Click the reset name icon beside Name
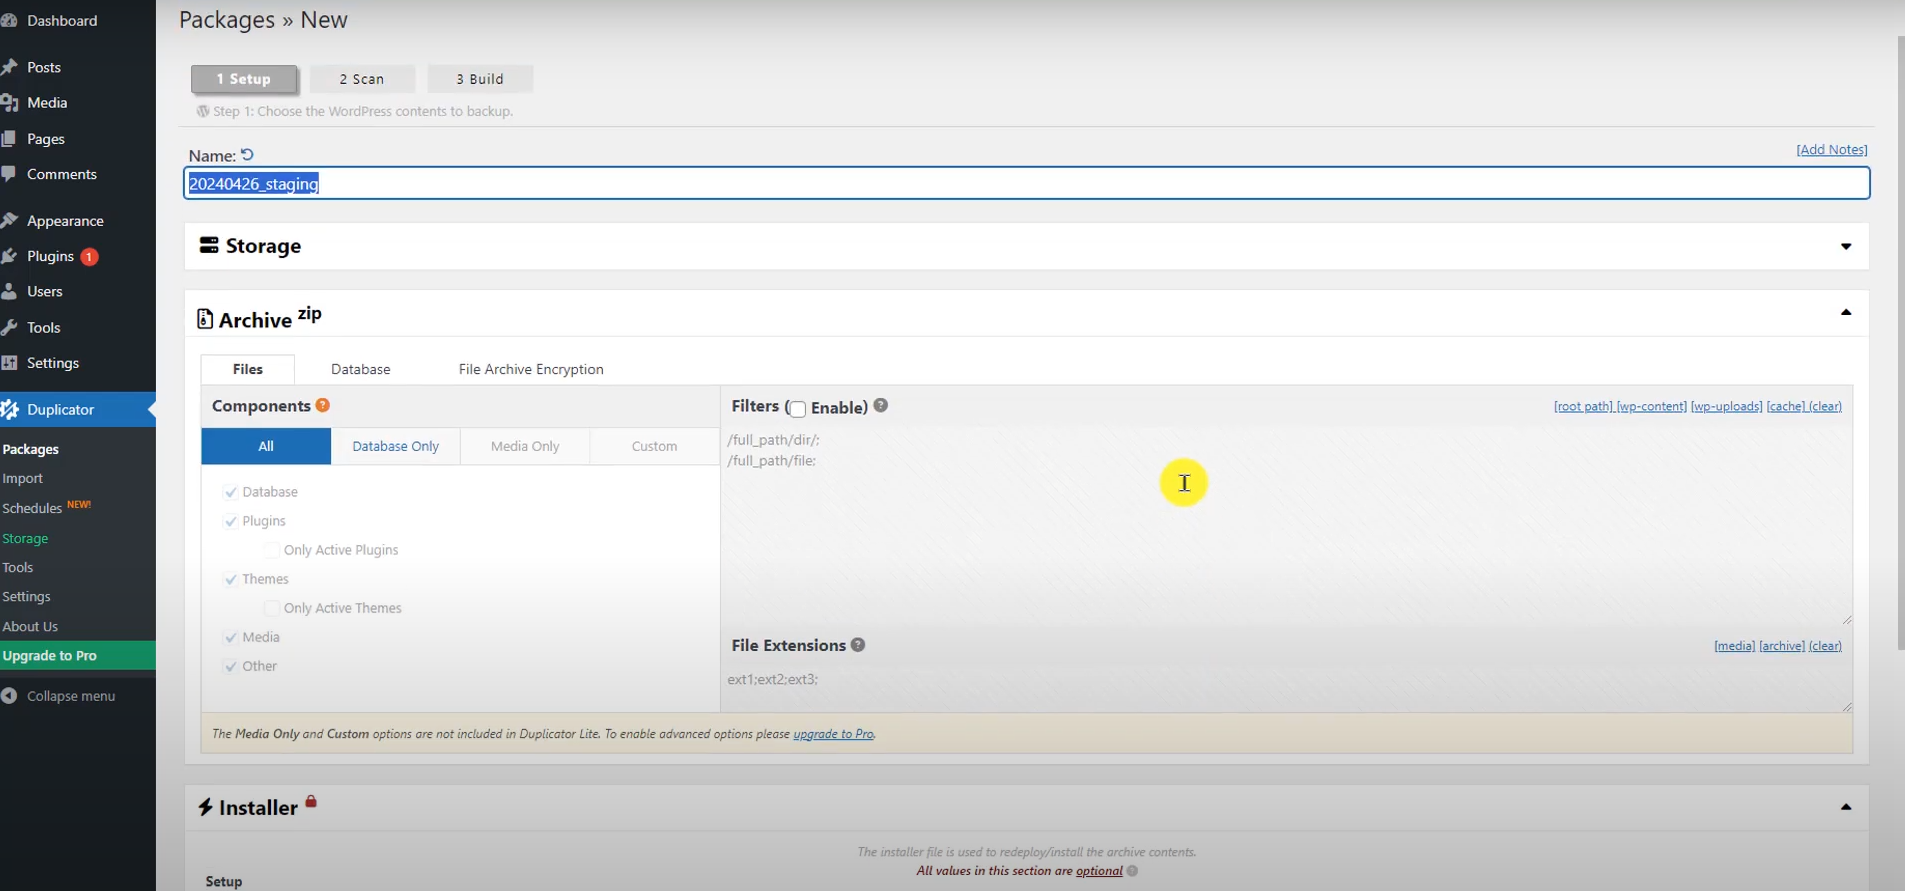 pos(247,155)
